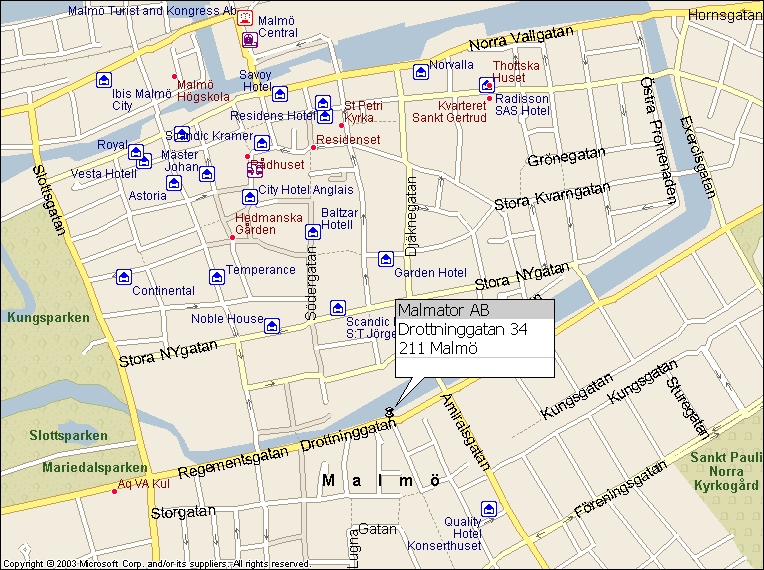Select the Mäster Johan hotel icon
This screenshot has width=764, height=570.
tap(207, 174)
